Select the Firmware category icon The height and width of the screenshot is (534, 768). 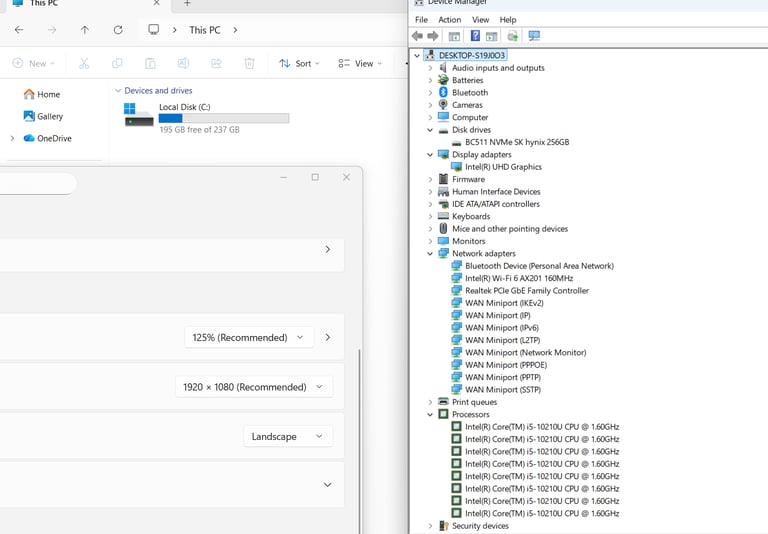point(443,179)
